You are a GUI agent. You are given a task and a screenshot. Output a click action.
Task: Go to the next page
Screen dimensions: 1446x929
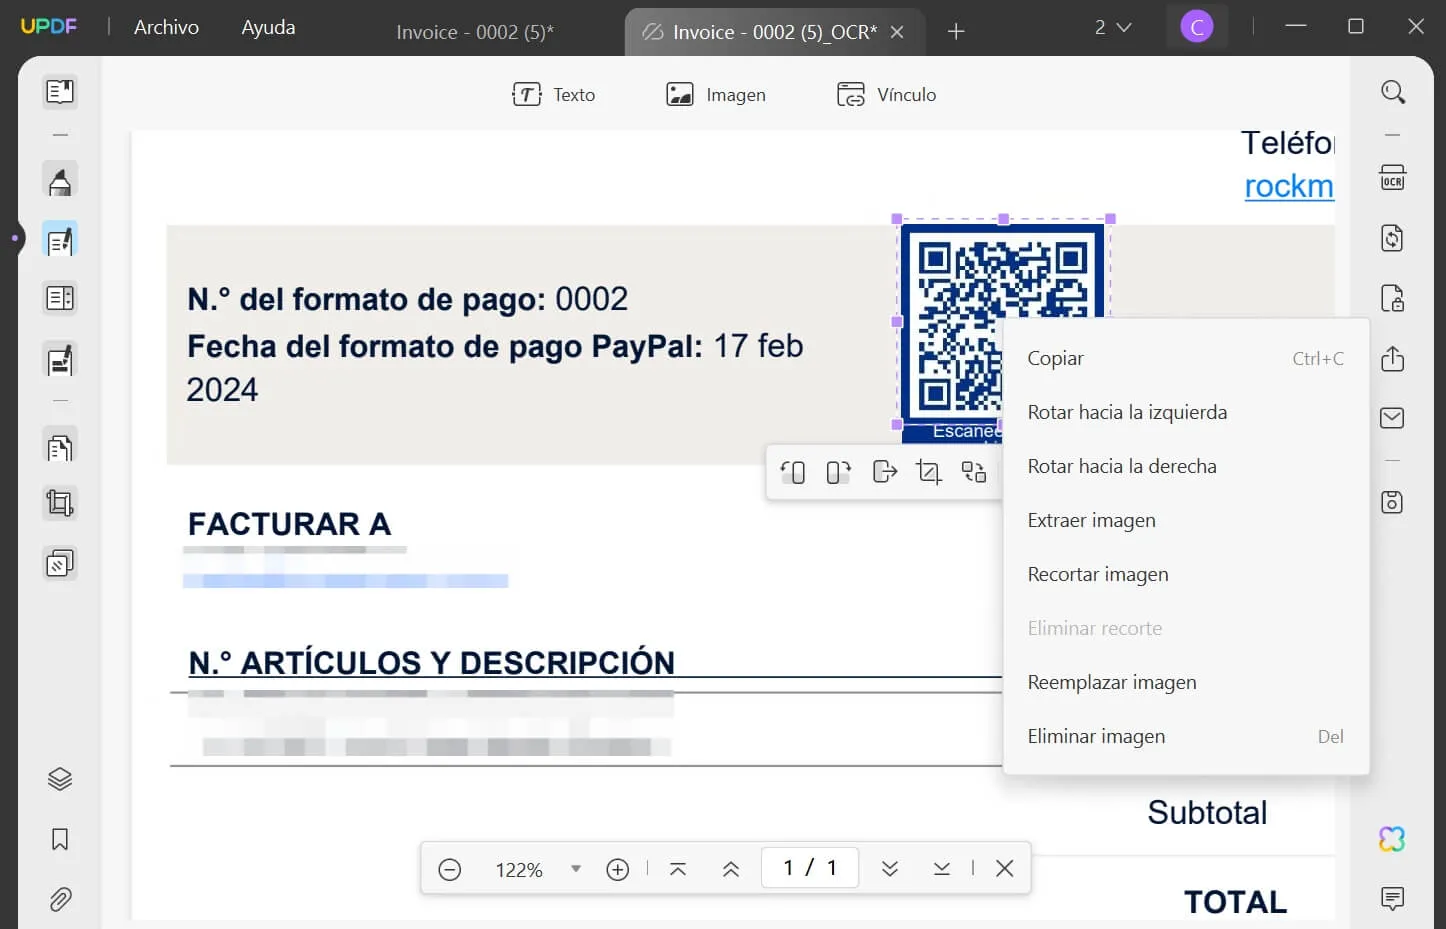tap(890, 869)
